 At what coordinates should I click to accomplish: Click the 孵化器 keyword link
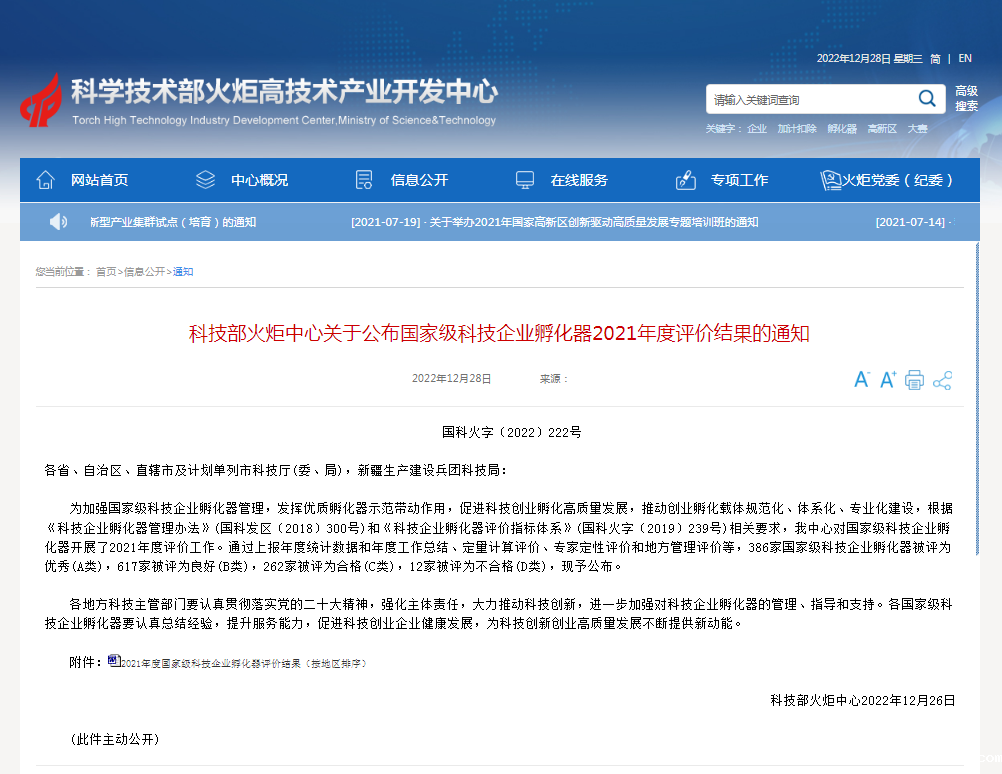842,129
